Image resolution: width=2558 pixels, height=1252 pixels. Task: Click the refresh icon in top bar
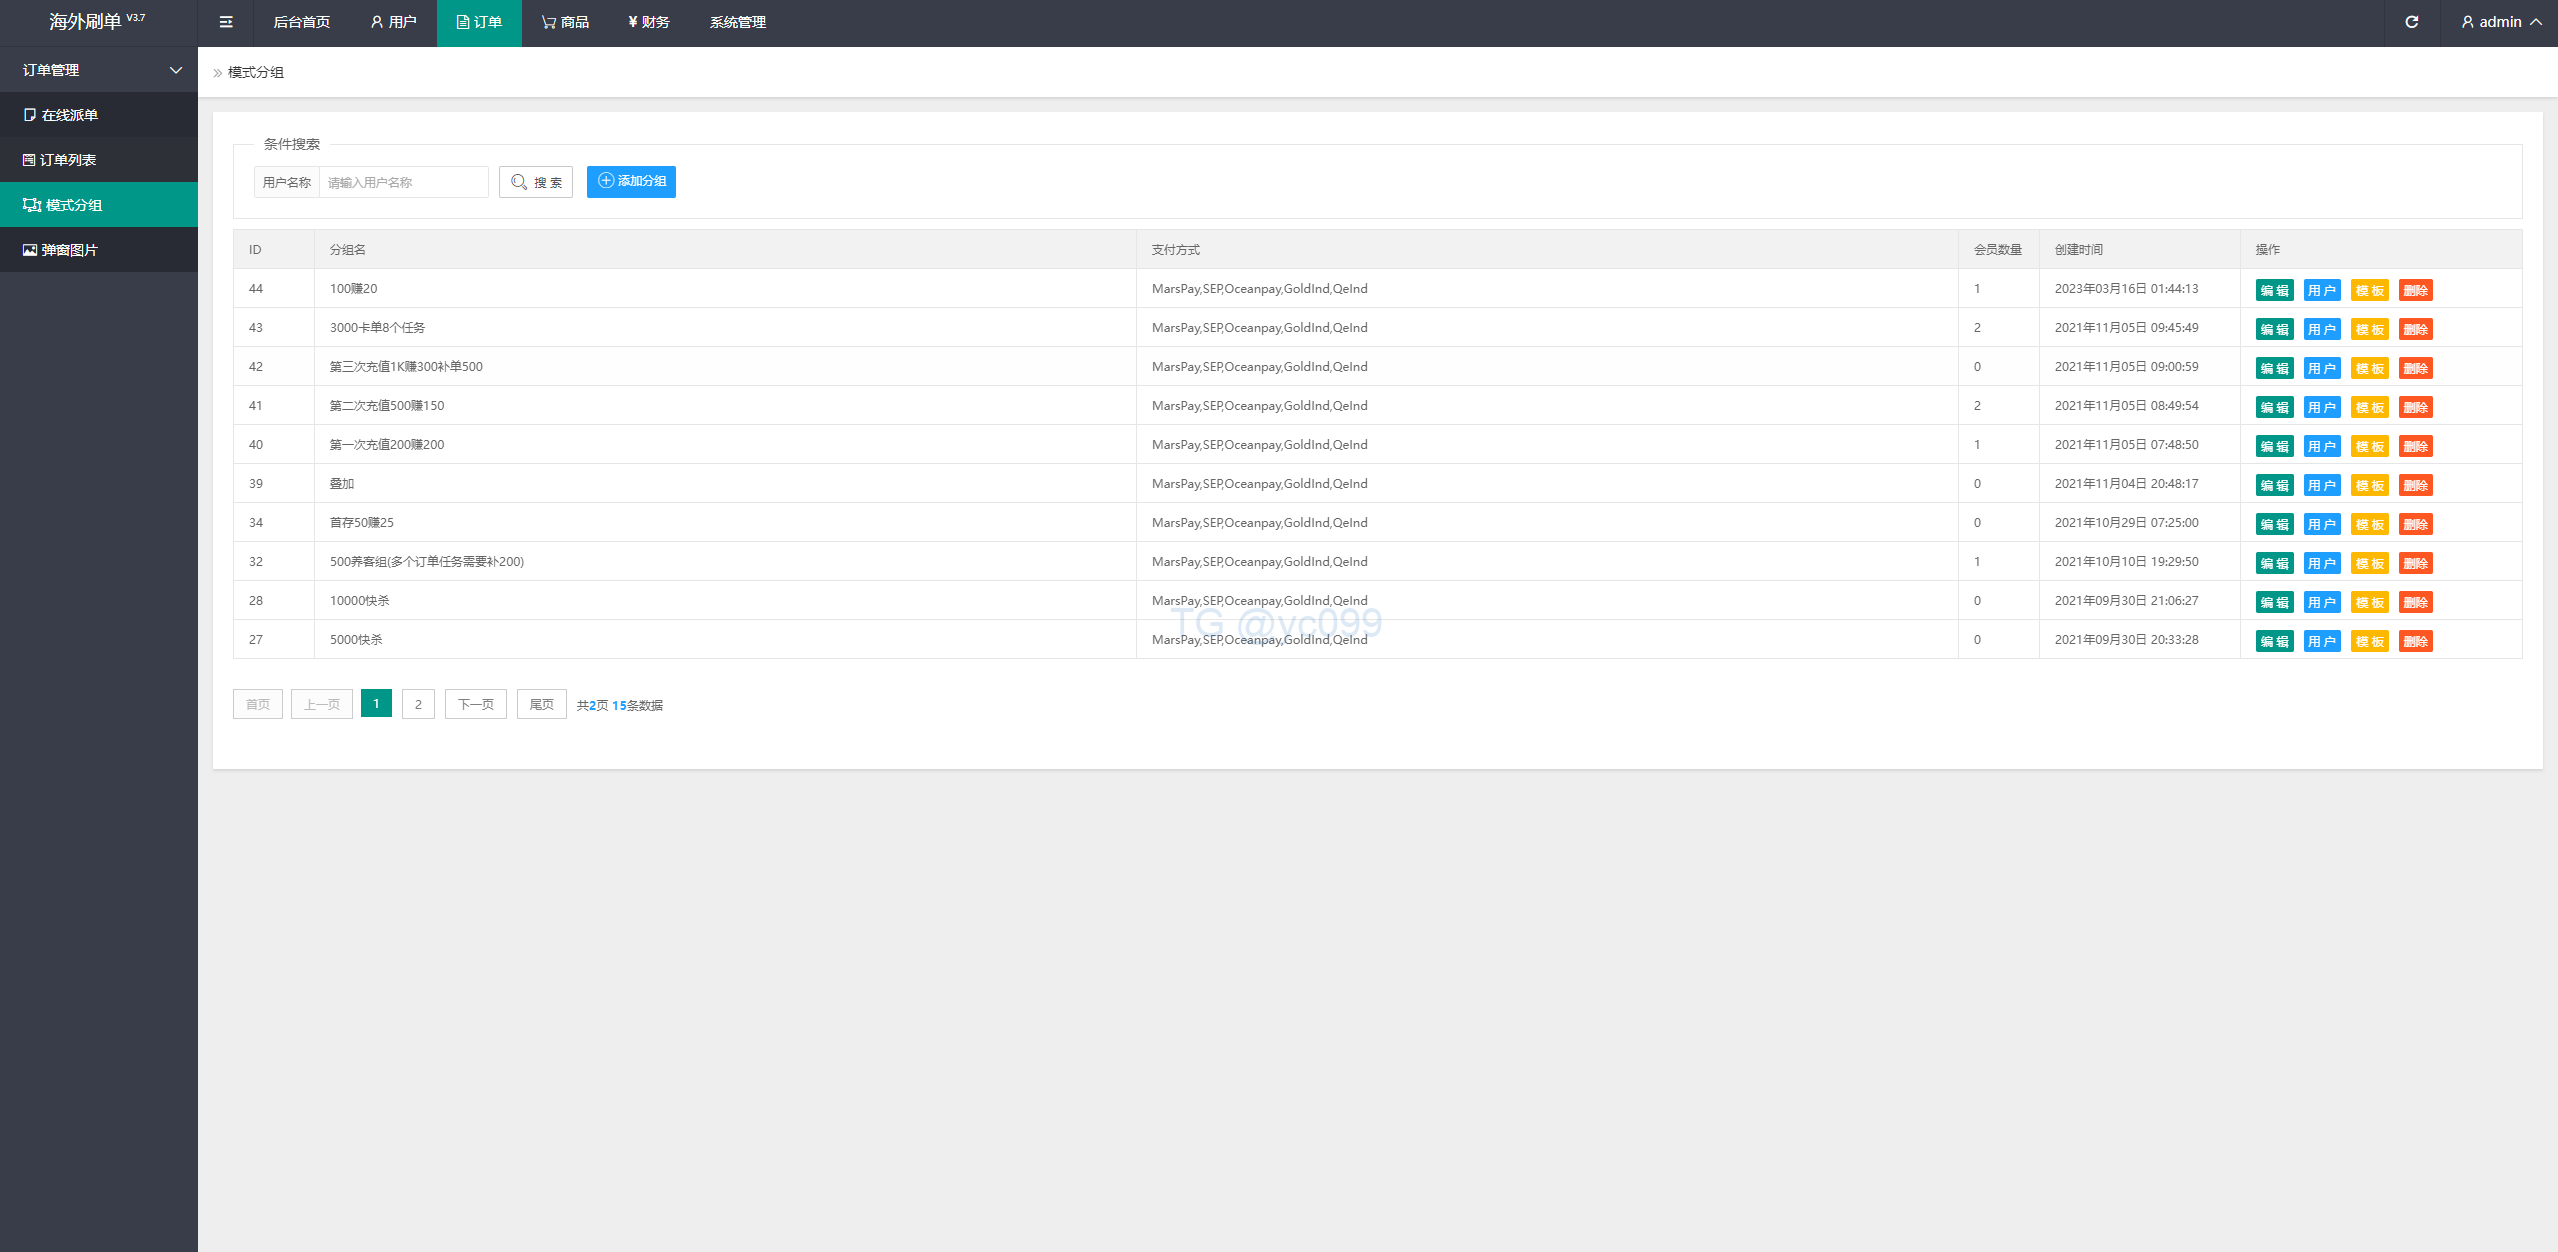pos(2411,22)
